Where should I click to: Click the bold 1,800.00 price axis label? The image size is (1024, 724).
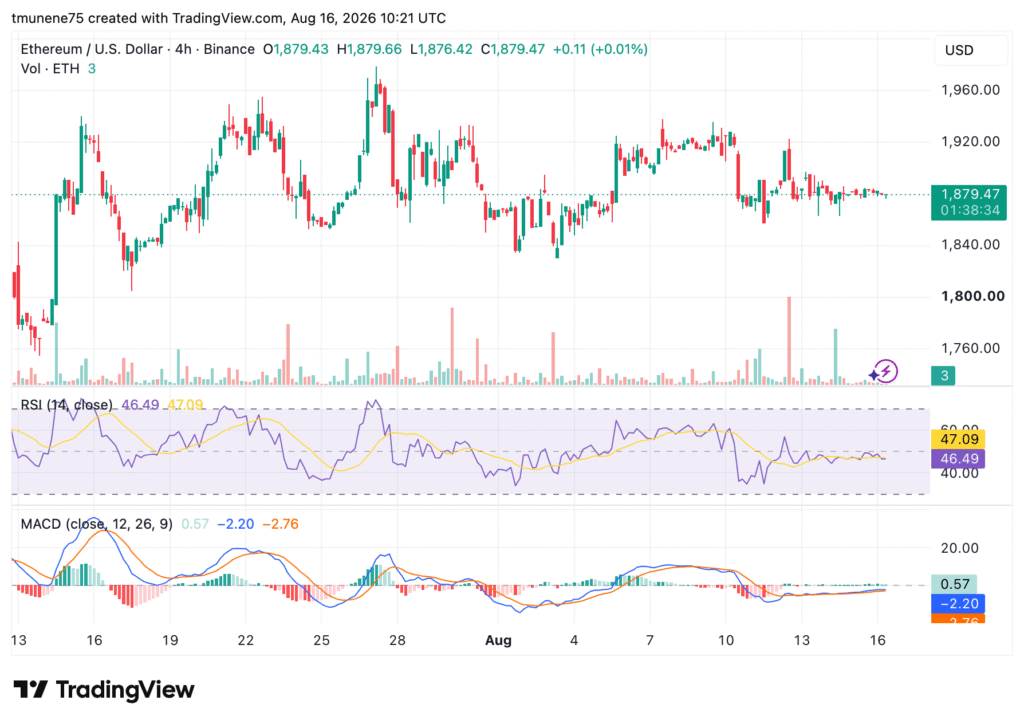pos(972,296)
